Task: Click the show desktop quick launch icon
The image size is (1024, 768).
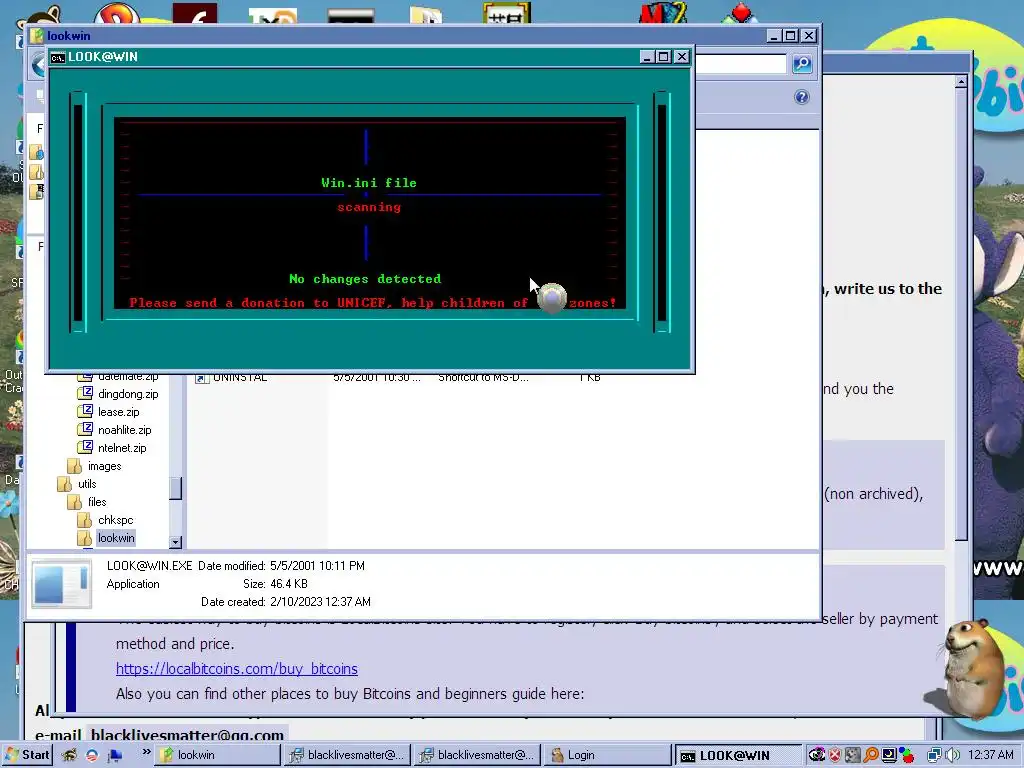Action: coord(114,756)
